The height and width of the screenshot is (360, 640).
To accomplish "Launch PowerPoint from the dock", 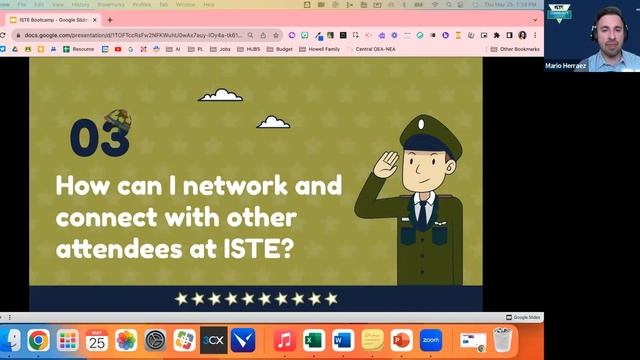I will point(402,340).
